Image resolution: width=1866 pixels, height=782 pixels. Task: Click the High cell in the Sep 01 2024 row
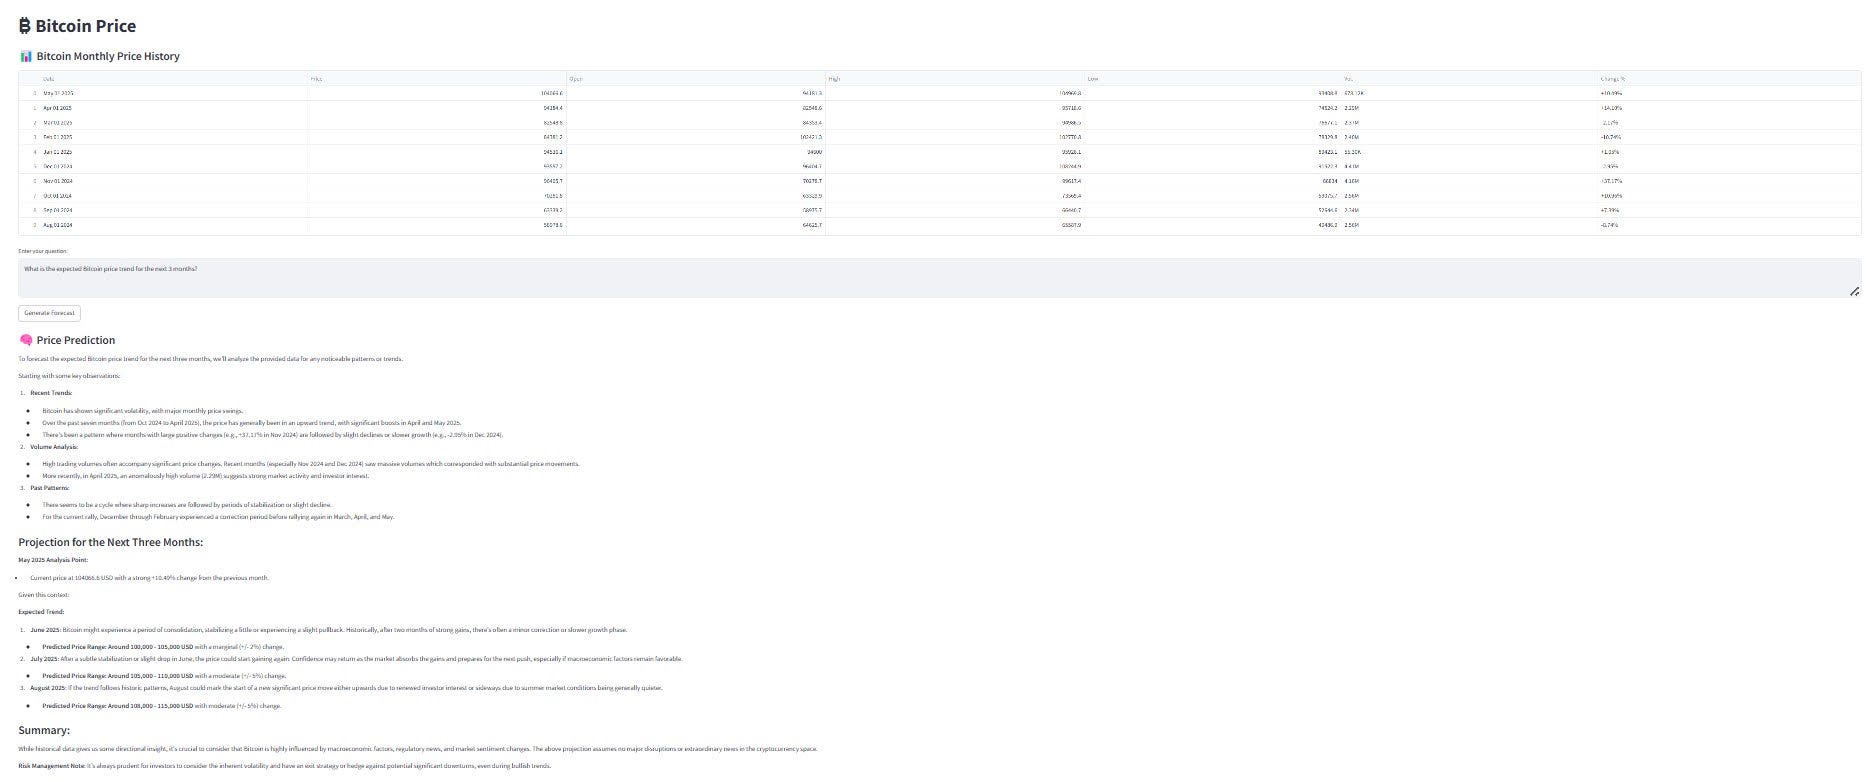pos(954,210)
